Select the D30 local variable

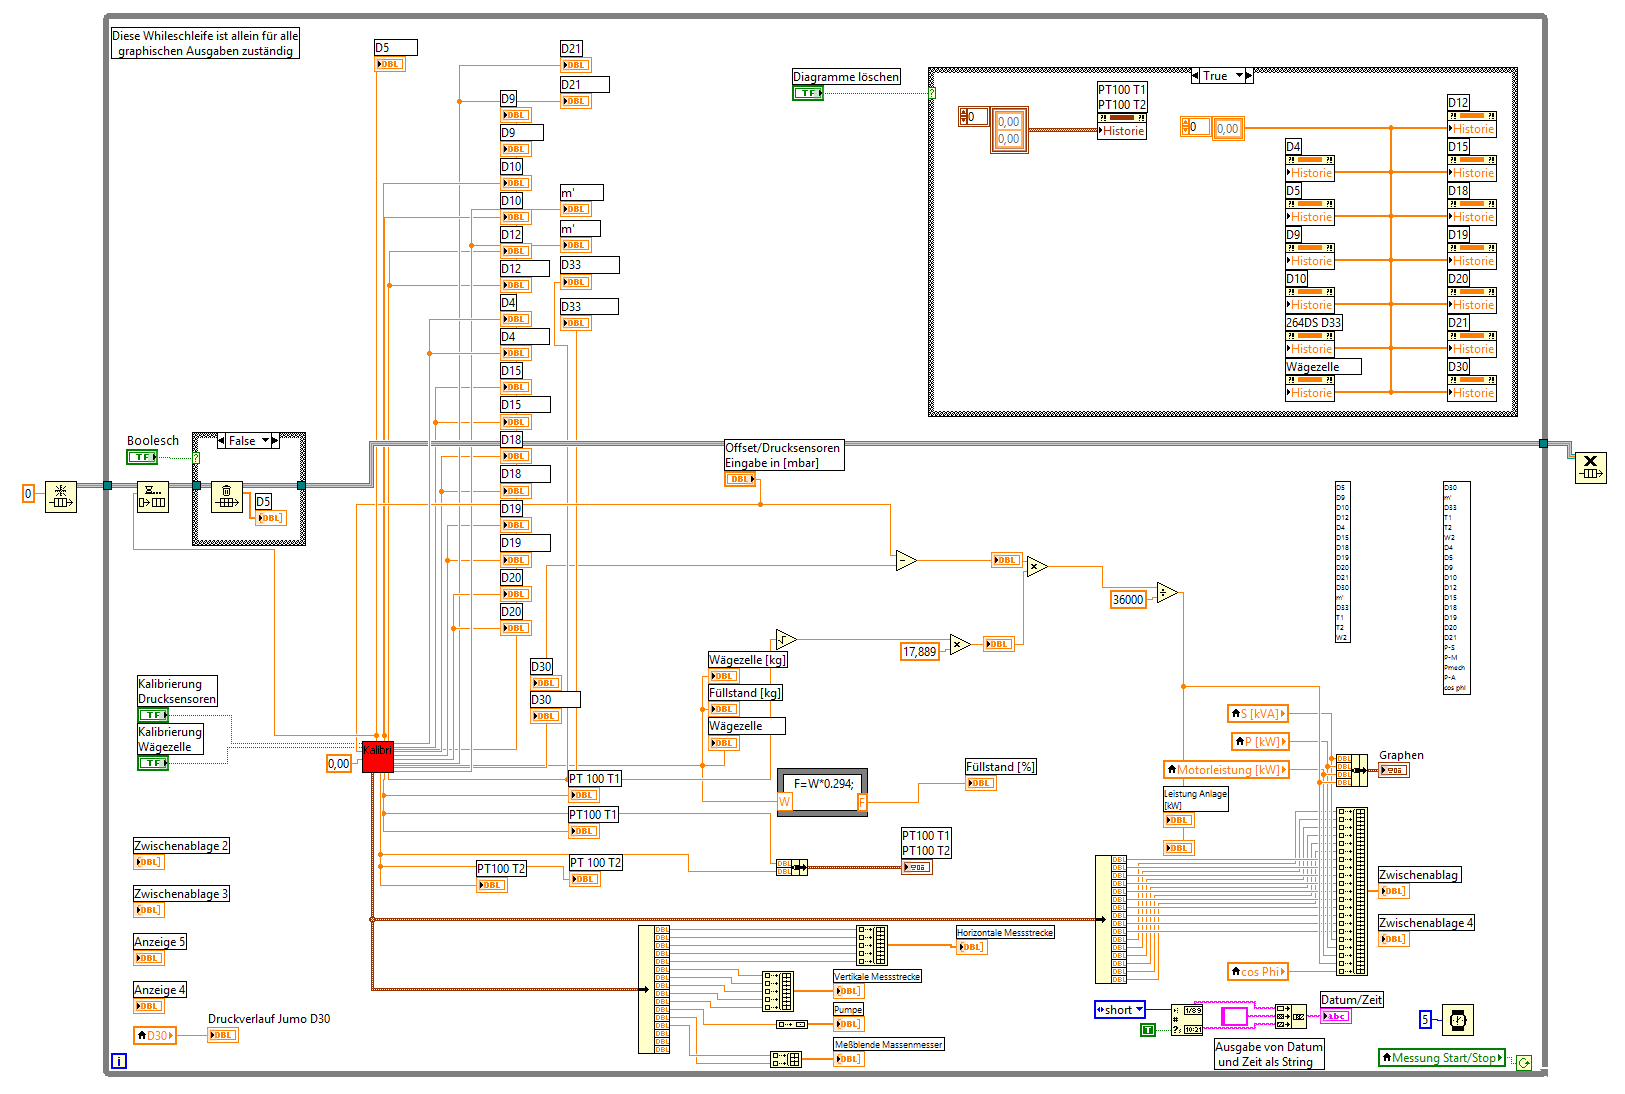(x=155, y=1036)
